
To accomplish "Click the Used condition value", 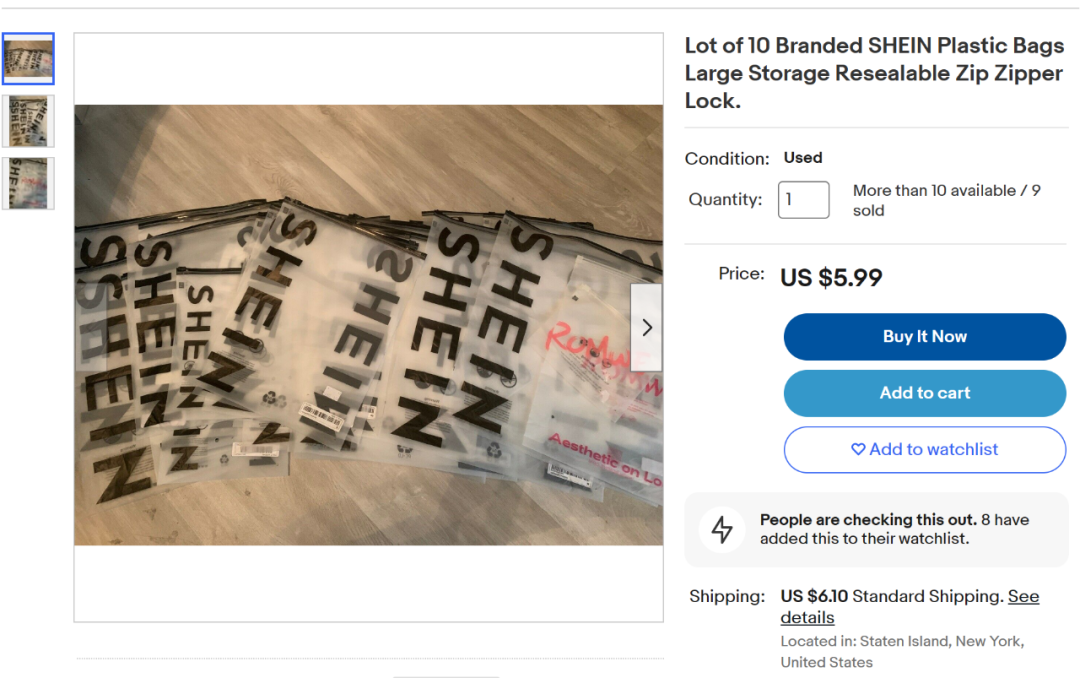I will 803,158.
